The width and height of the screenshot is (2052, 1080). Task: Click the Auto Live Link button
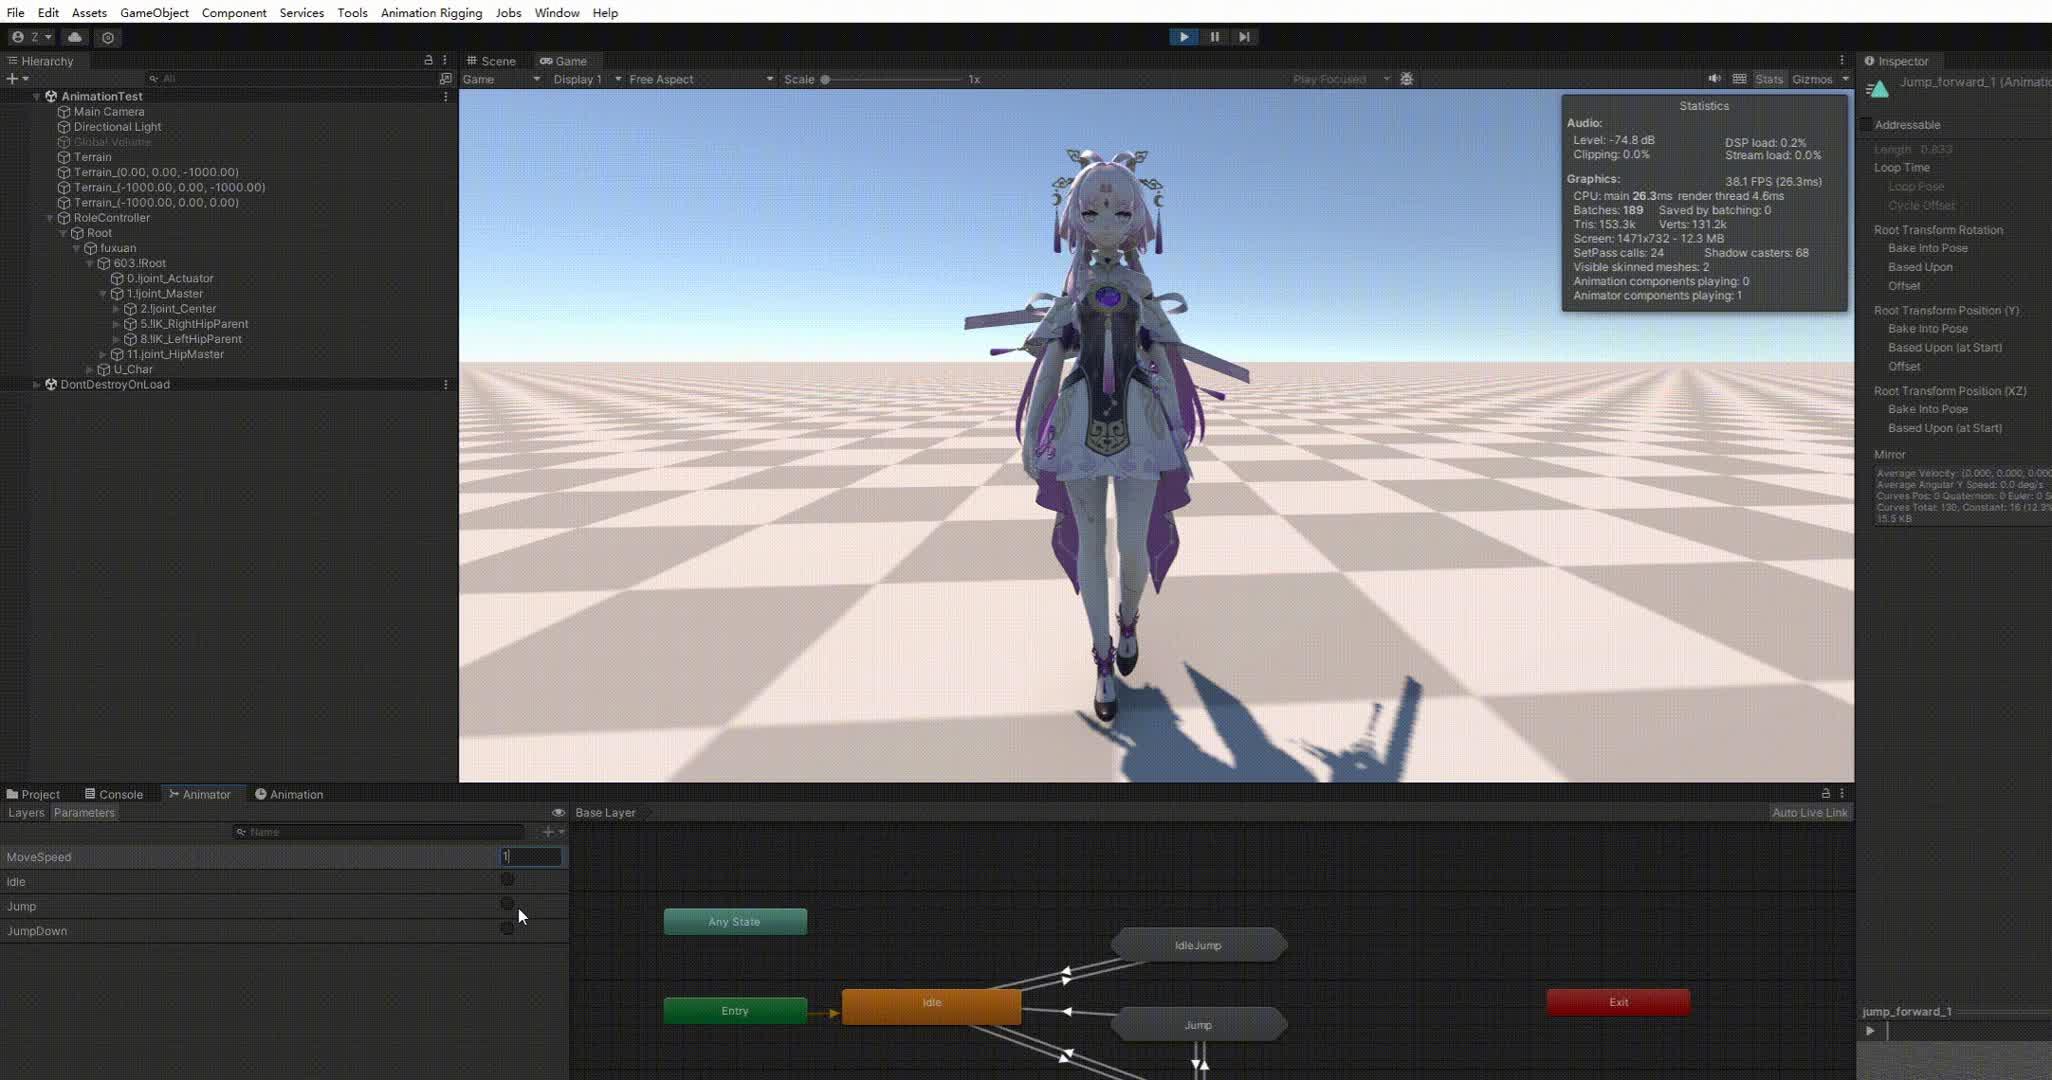tap(1809, 813)
